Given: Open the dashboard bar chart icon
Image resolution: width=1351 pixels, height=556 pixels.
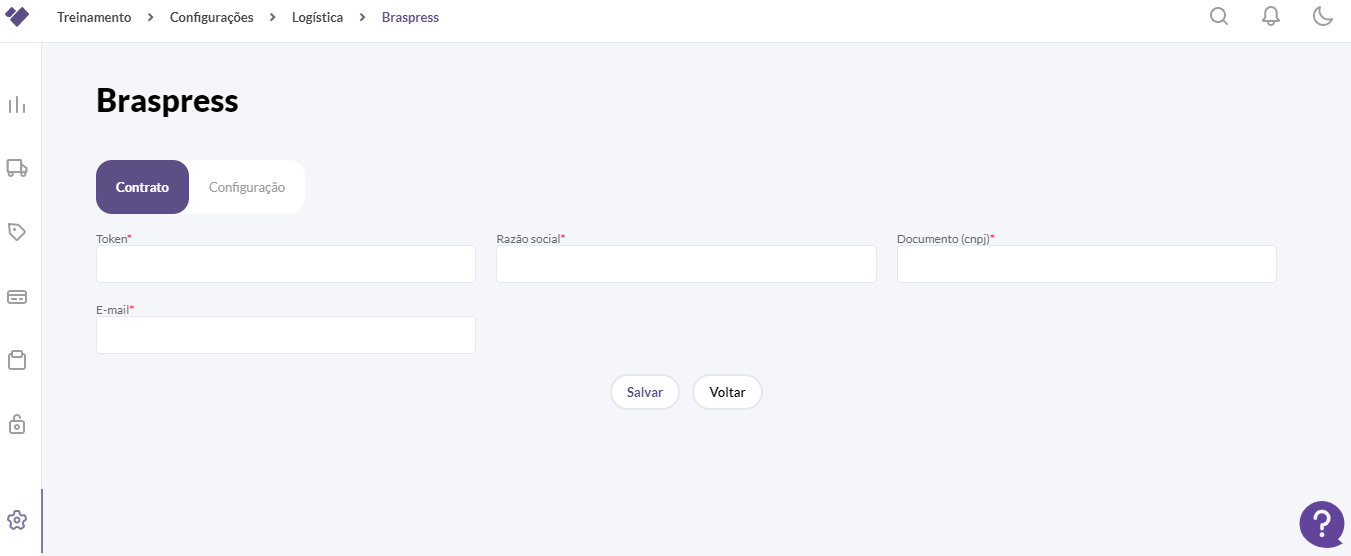Looking at the screenshot, I should pos(17,105).
